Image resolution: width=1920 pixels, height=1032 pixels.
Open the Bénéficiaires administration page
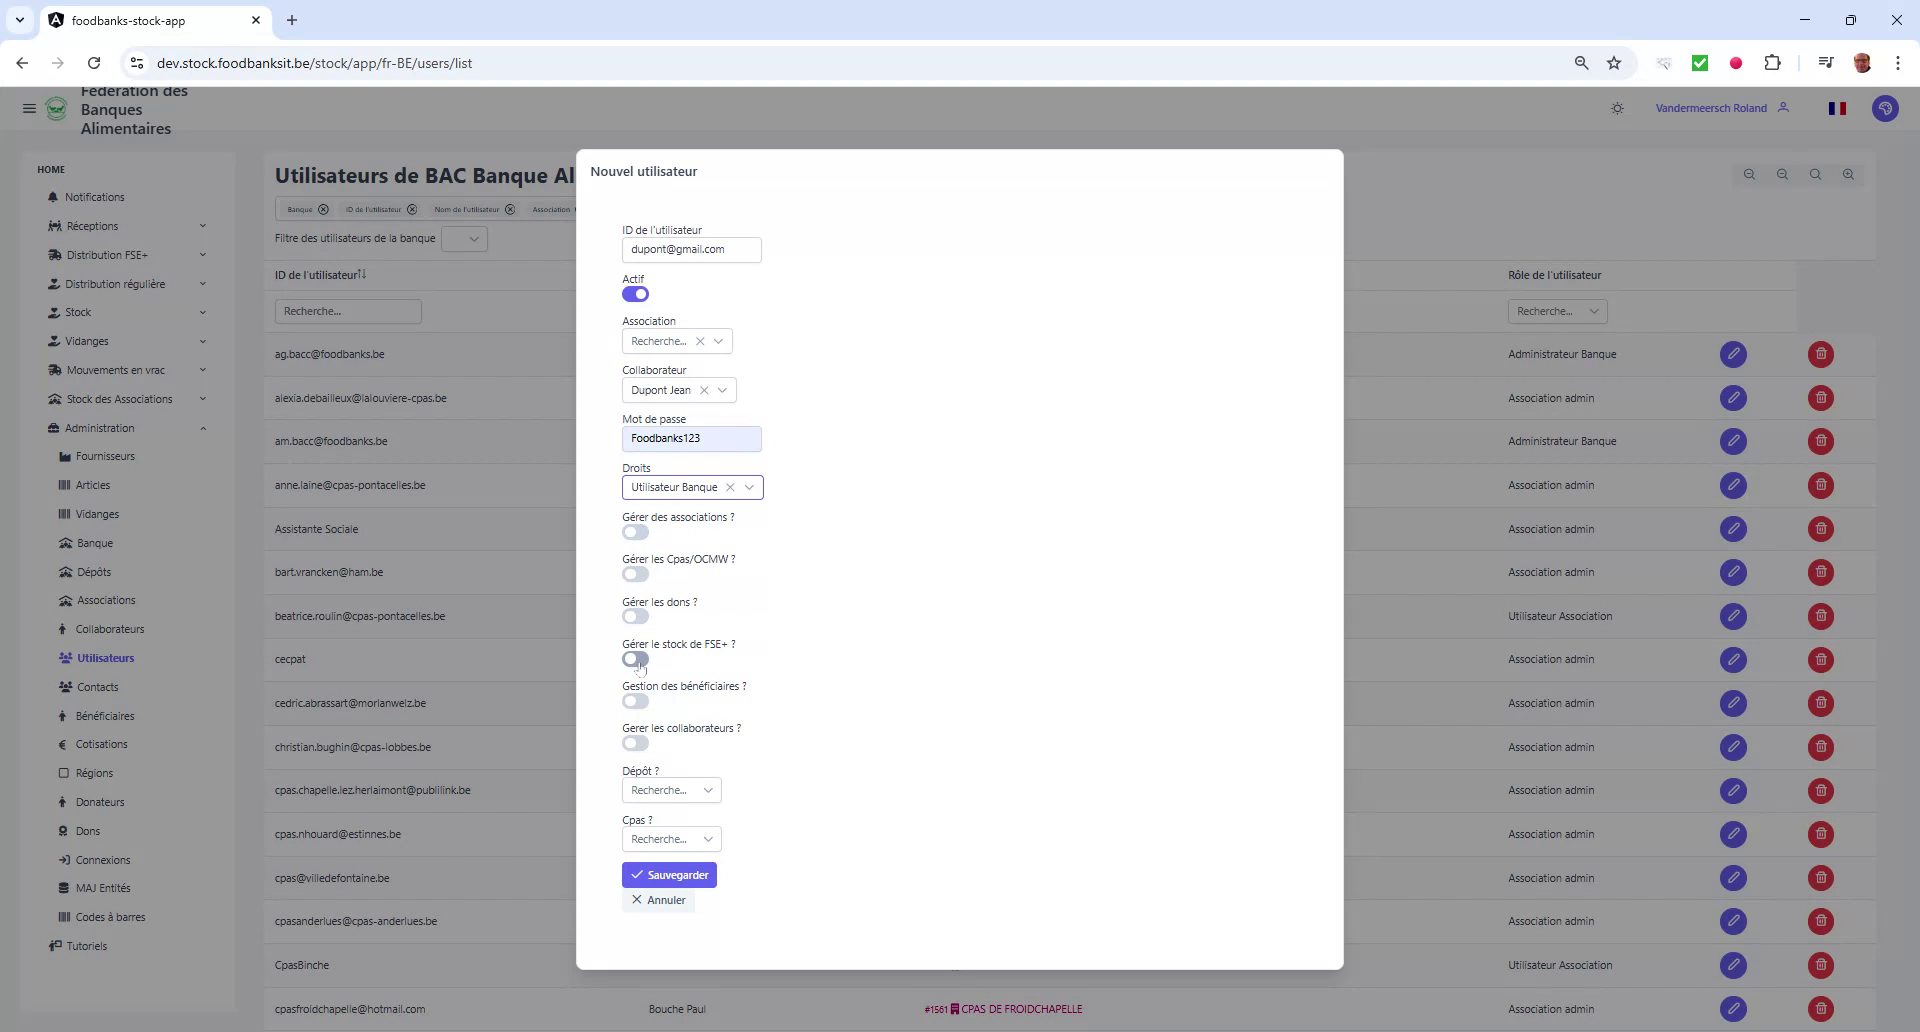tap(105, 716)
